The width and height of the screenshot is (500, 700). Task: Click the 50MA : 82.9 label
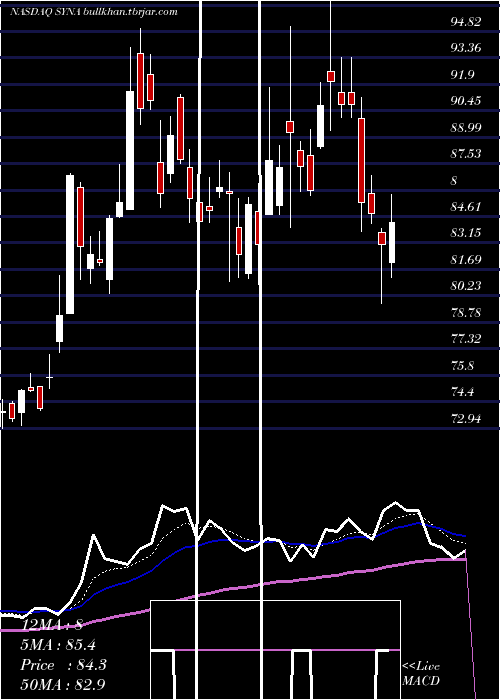62,683
